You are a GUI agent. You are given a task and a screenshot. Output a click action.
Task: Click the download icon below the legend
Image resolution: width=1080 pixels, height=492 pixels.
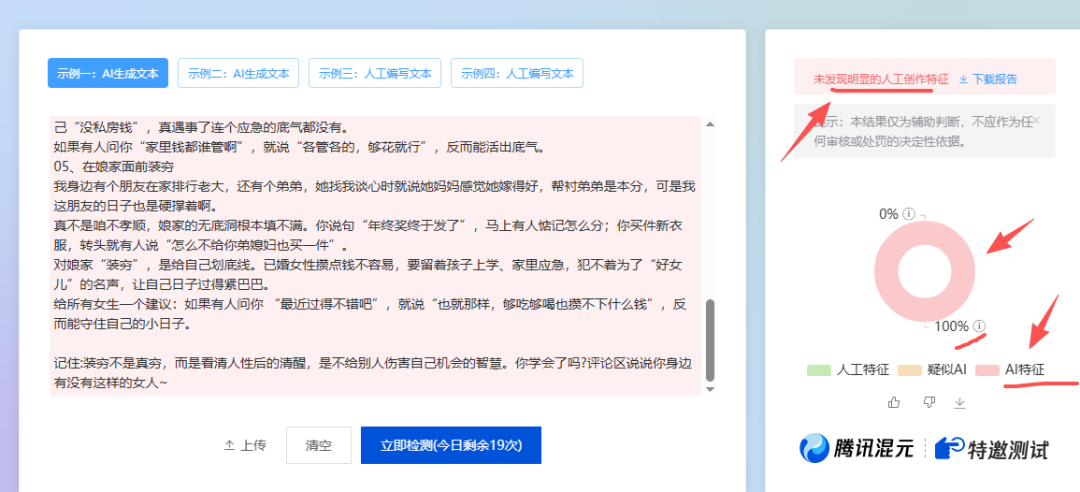point(960,402)
